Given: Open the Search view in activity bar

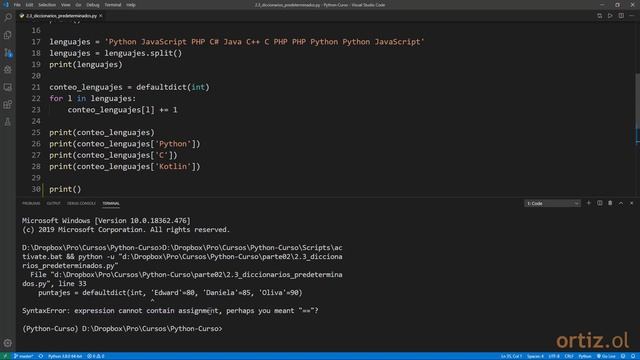Looking at the screenshot, I should (x=8, y=17).
